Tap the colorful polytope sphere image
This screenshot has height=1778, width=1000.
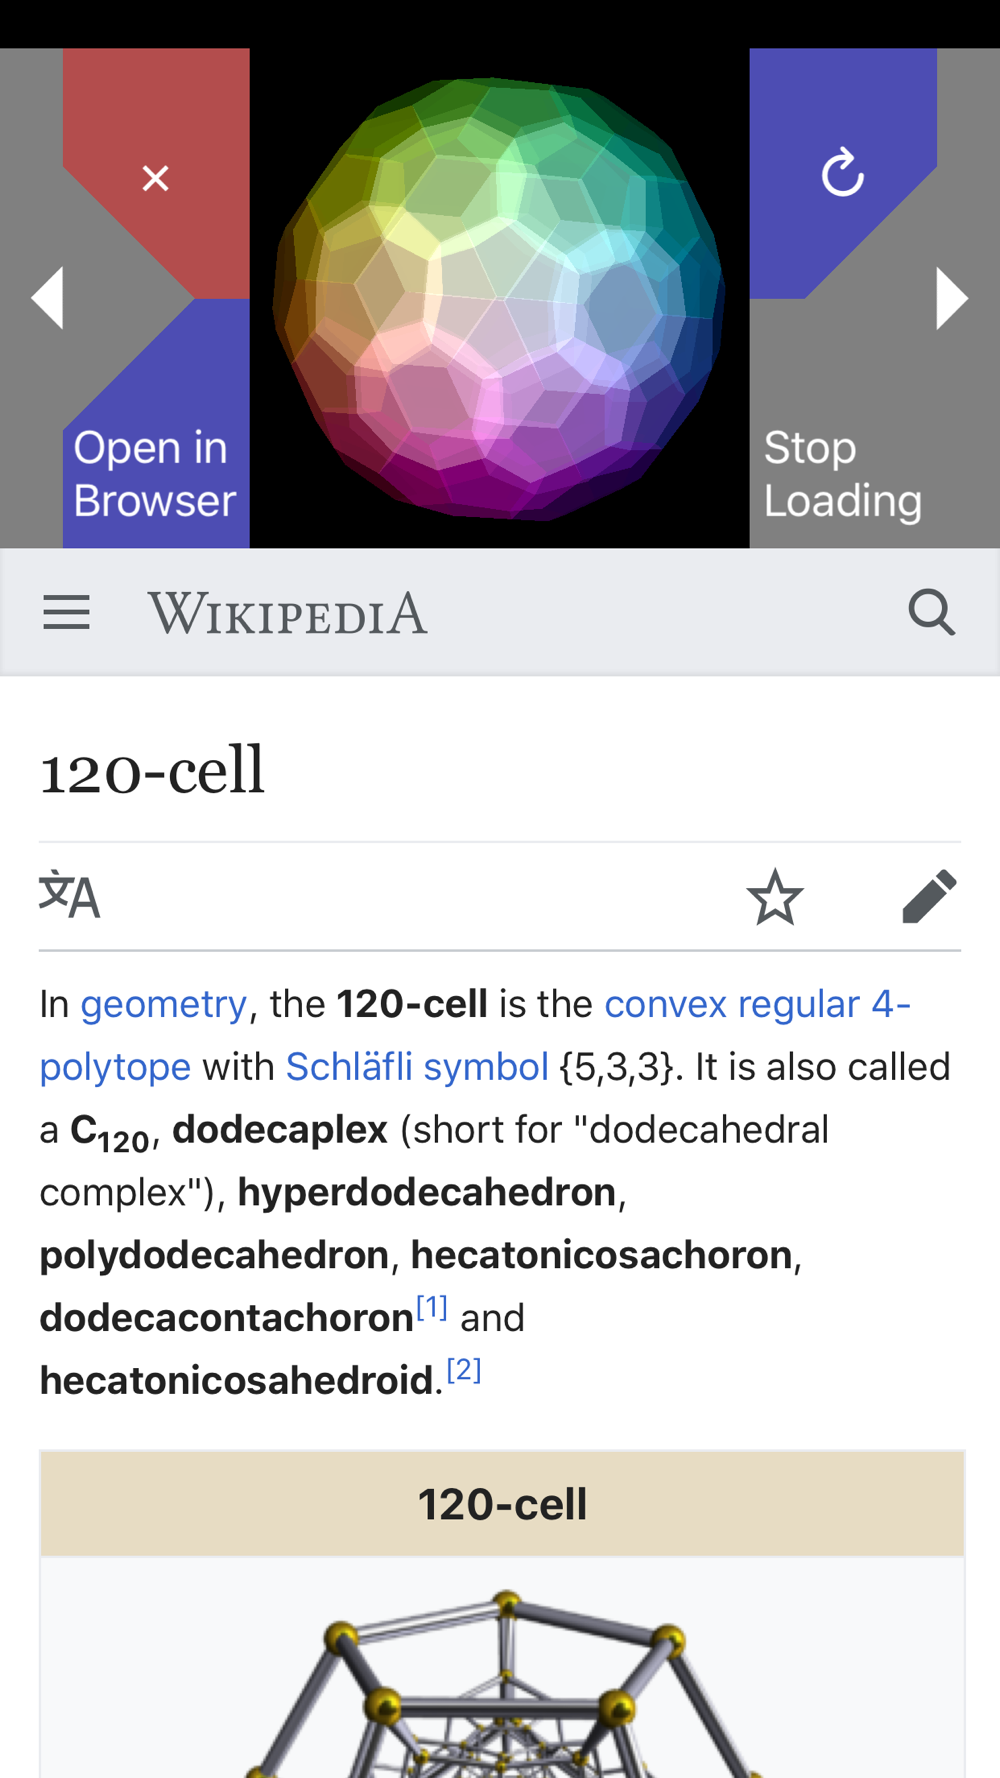point(499,298)
